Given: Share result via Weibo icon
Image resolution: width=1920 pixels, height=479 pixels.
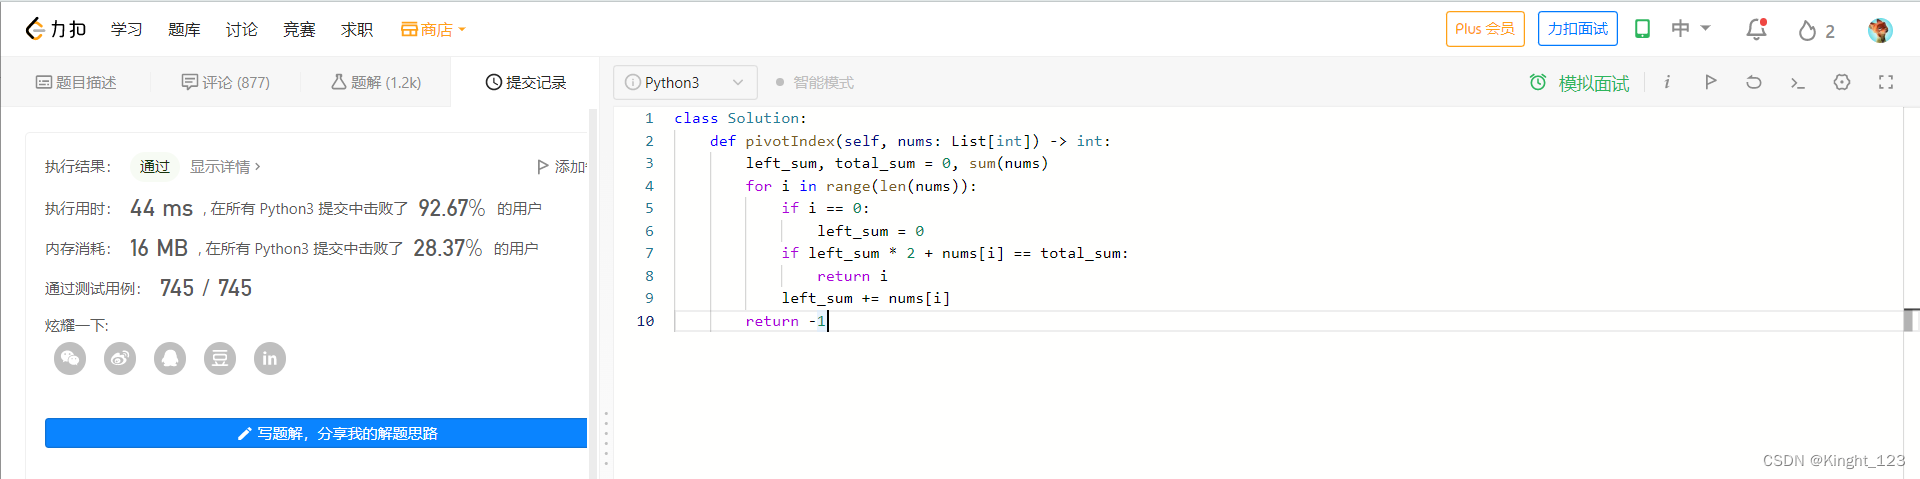Looking at the screenshot, I should [x=120, y=358].
